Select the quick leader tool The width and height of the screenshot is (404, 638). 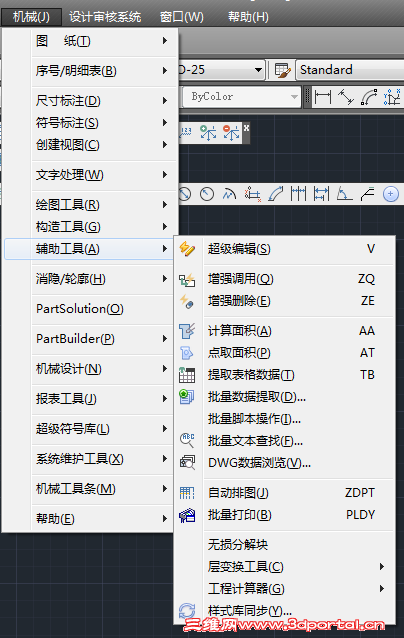pyautogui.click(x=367, y=194)
